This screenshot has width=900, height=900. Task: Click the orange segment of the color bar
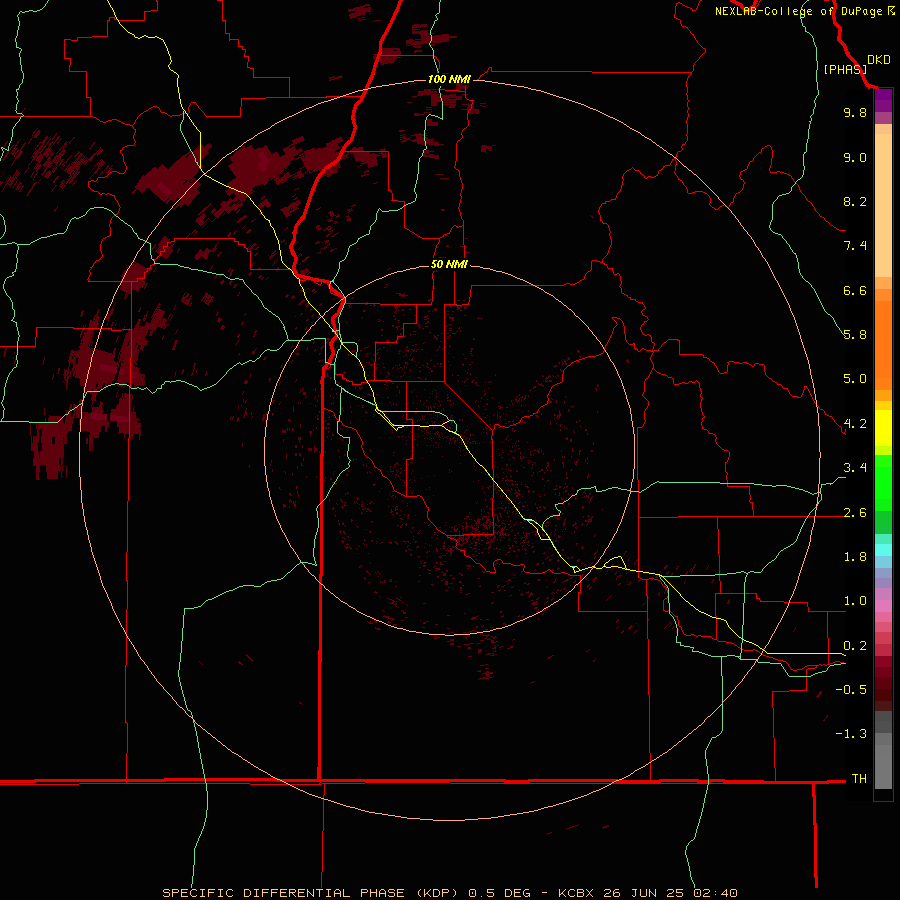coord(883,345)
